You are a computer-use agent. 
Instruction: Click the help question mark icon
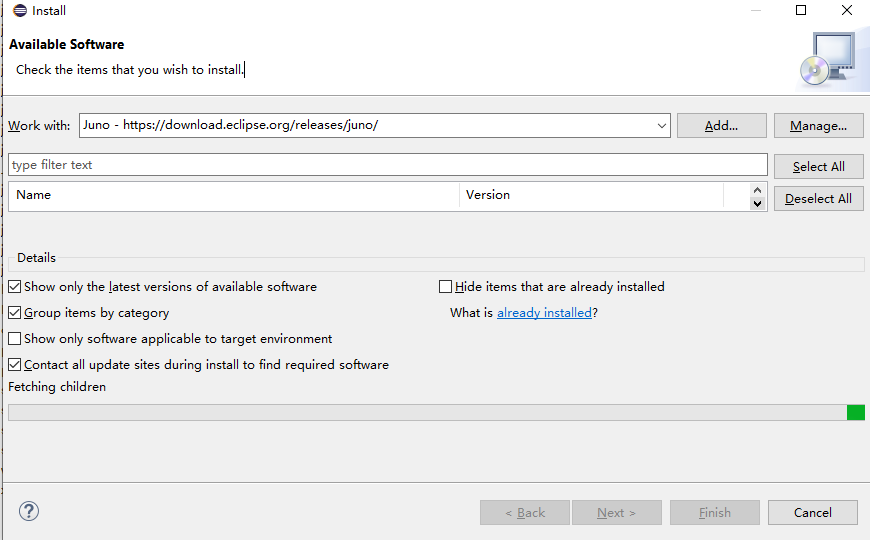tap(29, 511)
